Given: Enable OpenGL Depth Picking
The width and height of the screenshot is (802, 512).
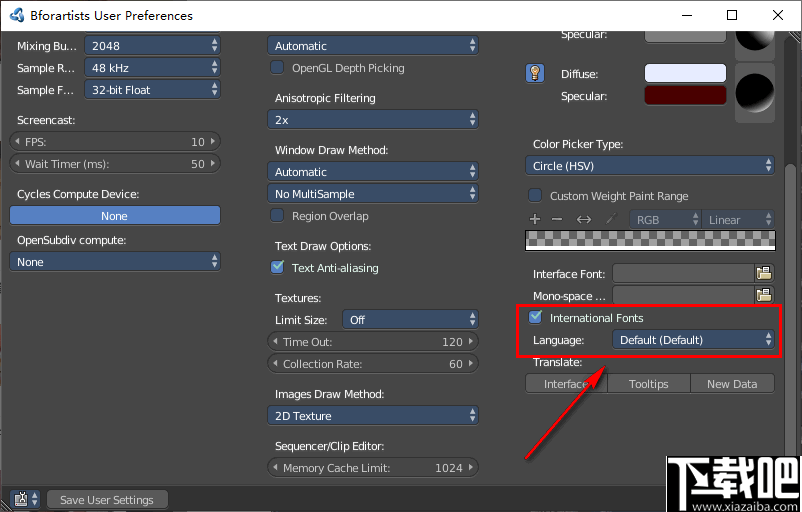Looking at the screenshot, I should point(278,68).
